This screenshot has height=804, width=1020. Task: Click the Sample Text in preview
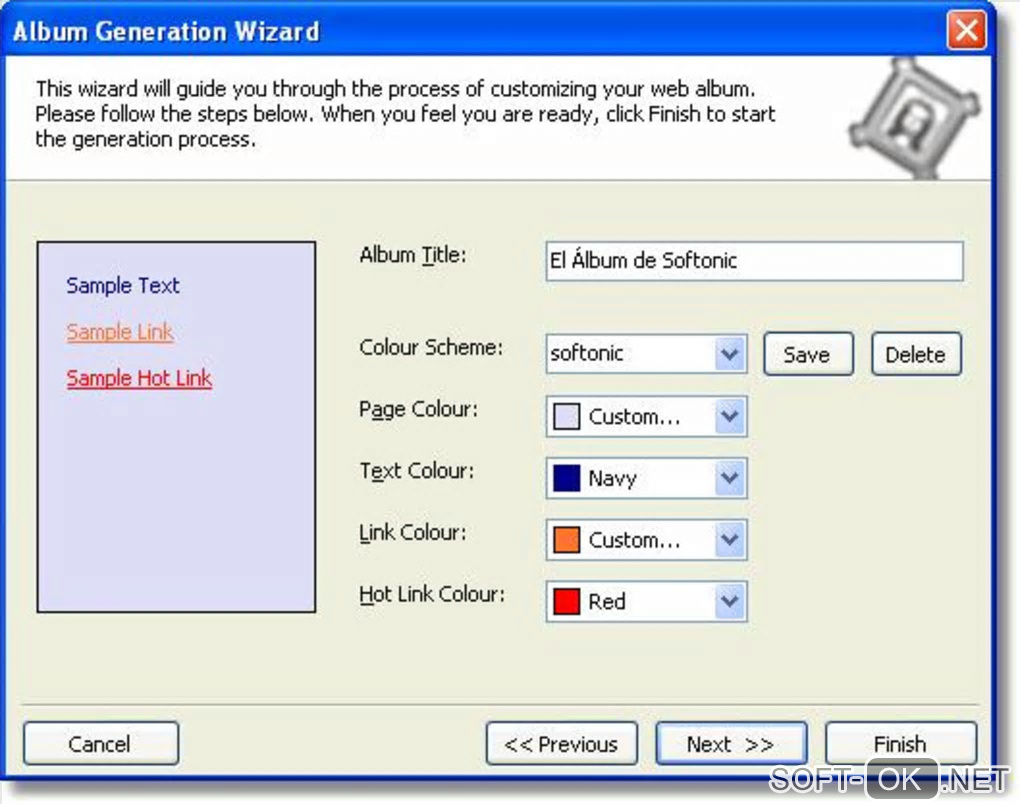(122, 286)
